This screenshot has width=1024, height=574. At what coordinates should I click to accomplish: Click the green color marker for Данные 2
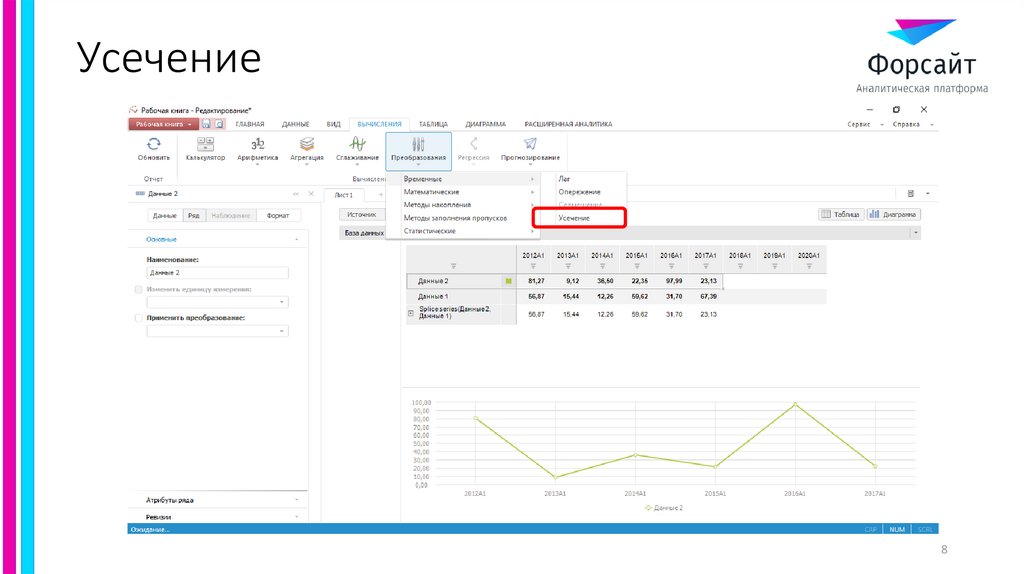click(x=508, y=281)
